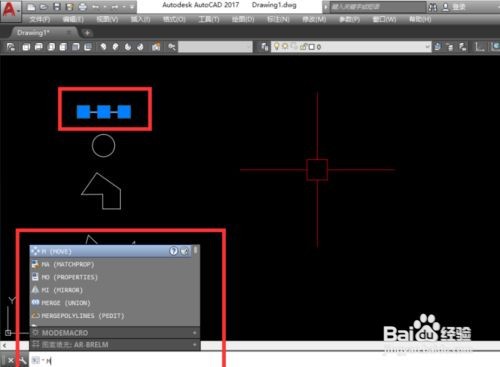Click the Layer Properties Manager icon

pyautogui.click(x=265, y=47)
